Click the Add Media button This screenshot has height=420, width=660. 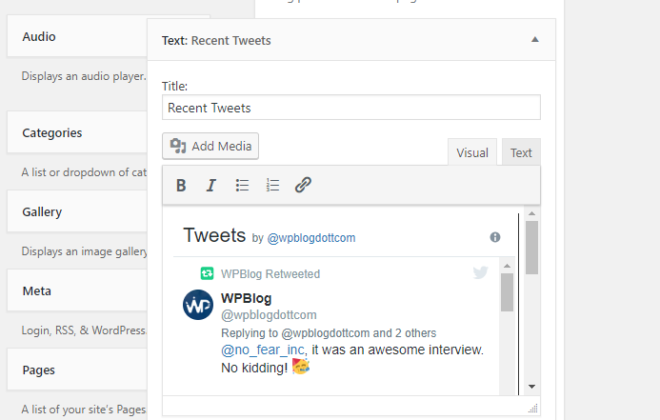pos(210,146)
